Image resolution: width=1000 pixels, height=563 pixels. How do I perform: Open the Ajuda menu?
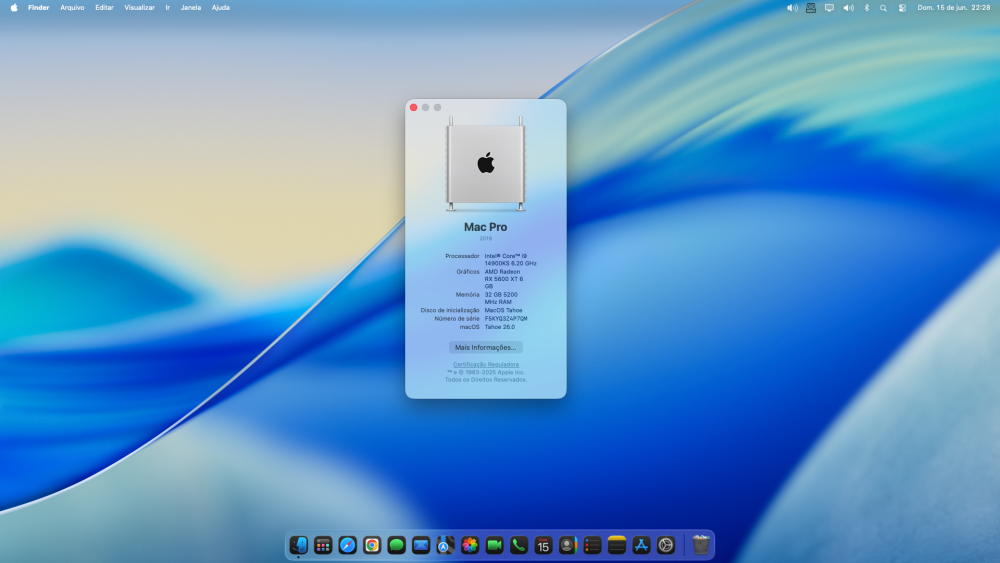221,8
